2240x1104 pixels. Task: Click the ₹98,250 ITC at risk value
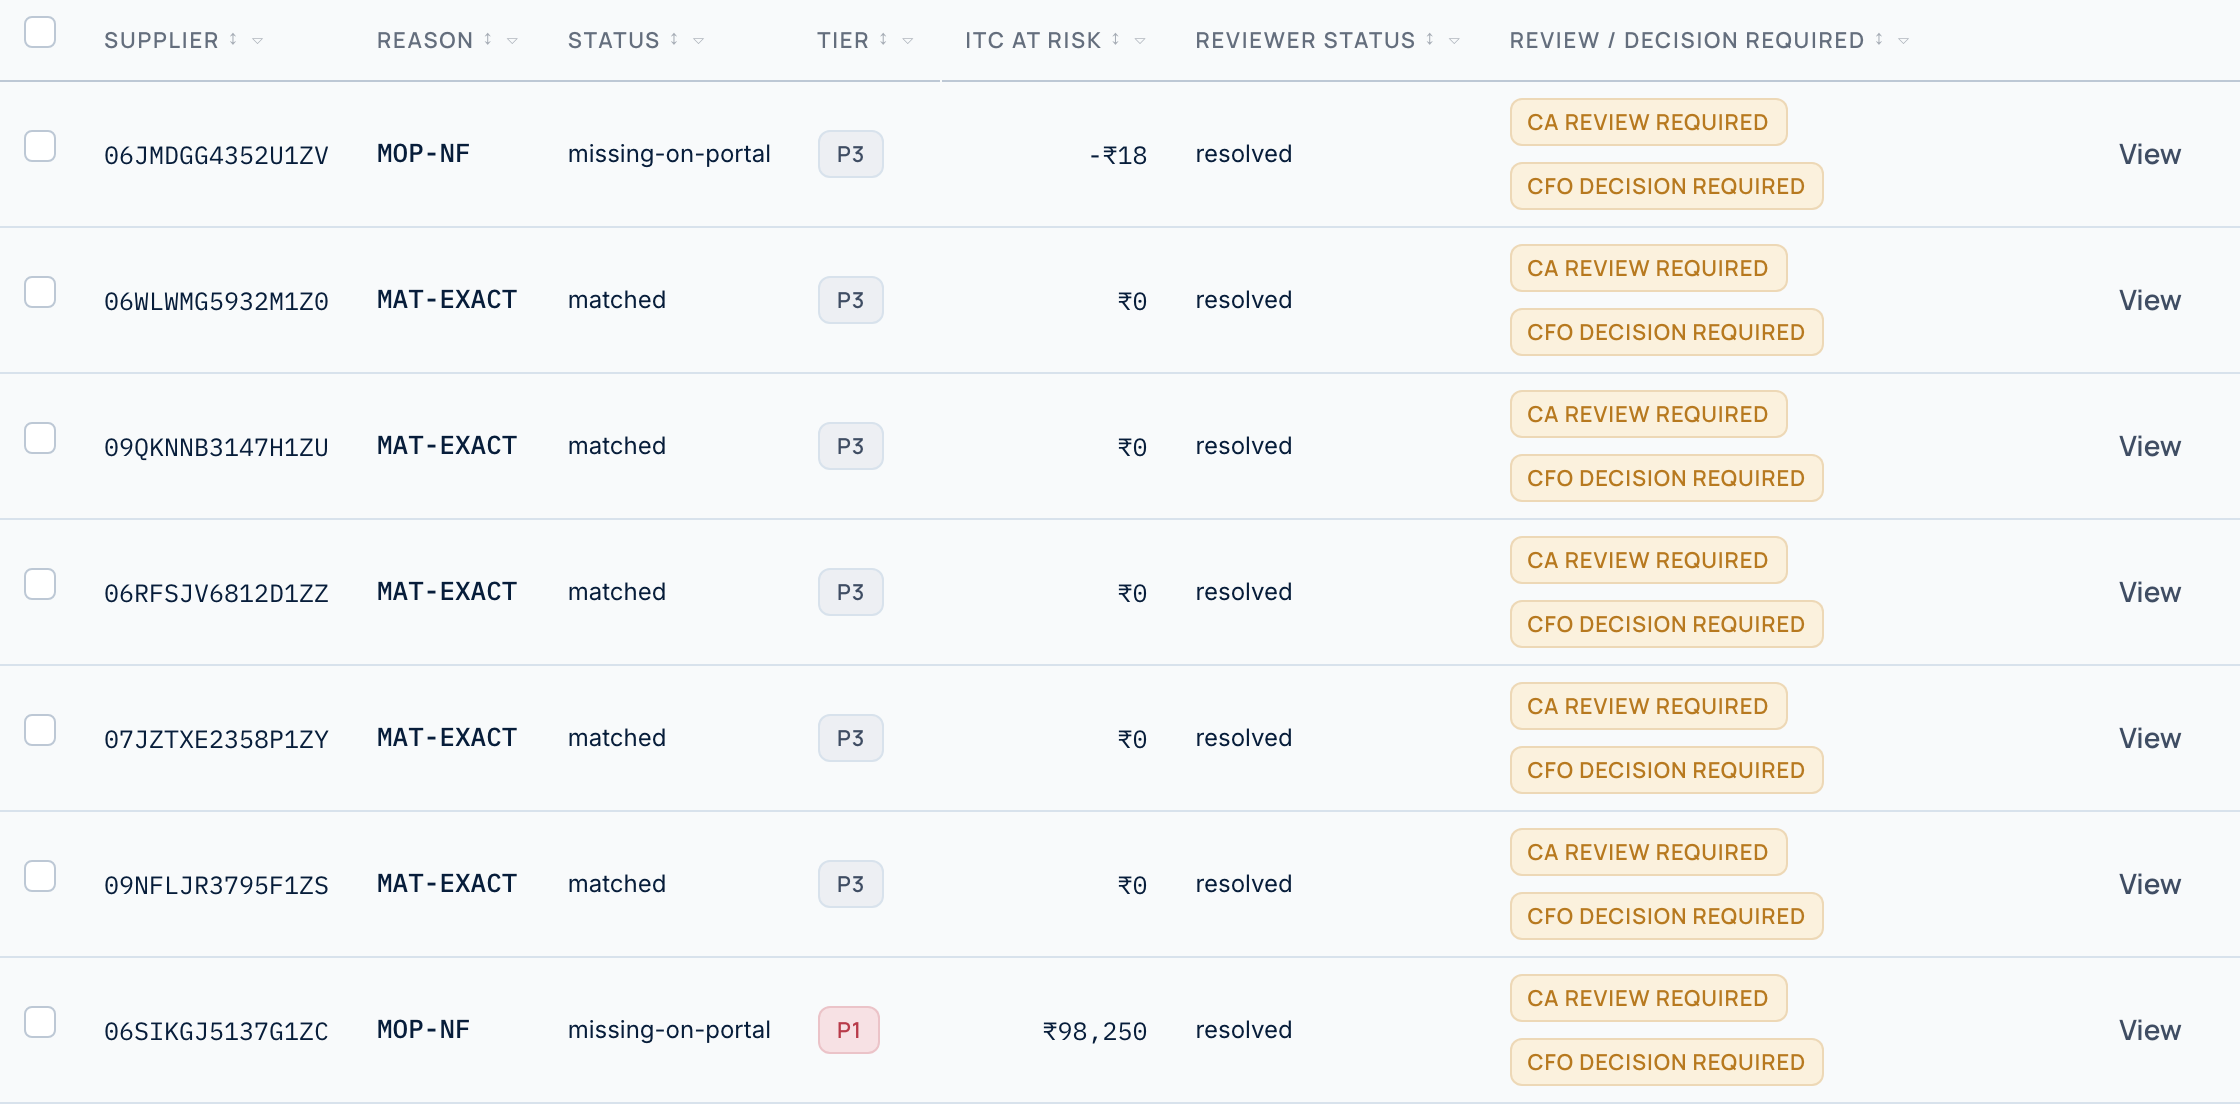point(1095,1031)
